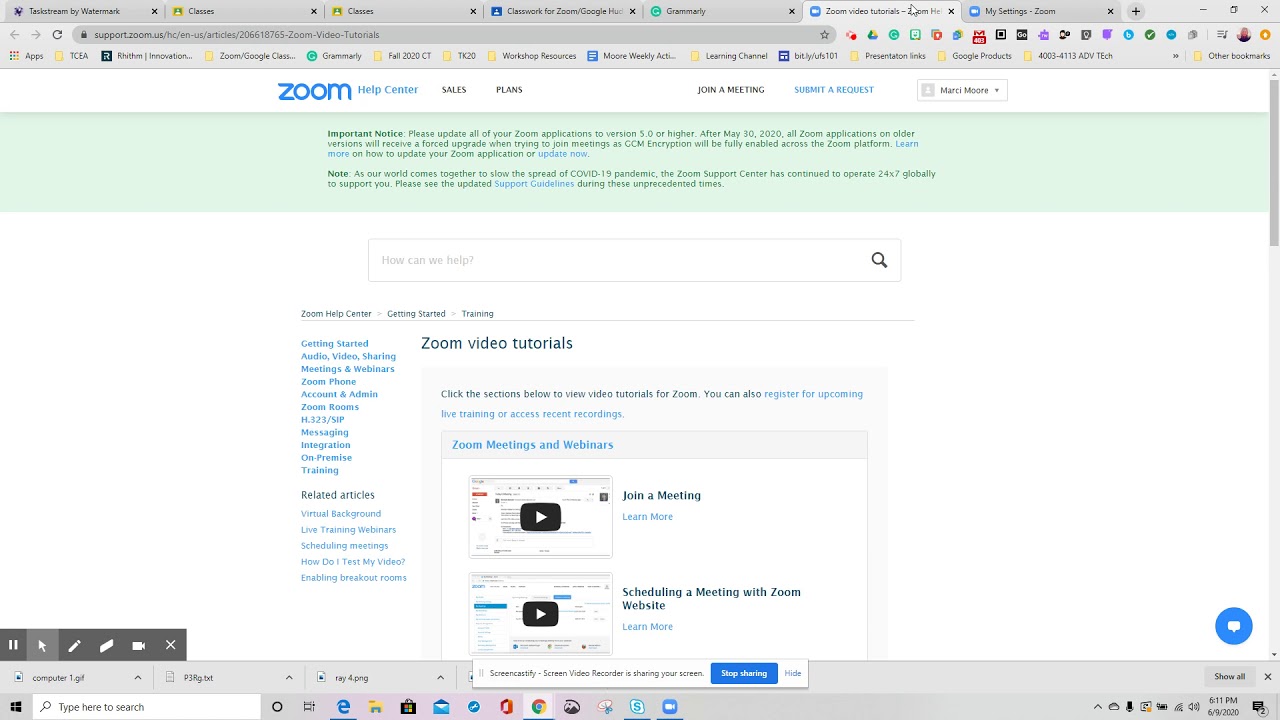
Task: Click the Zoom logo in header
Action: pyautogui.click(x=314, y=90)
